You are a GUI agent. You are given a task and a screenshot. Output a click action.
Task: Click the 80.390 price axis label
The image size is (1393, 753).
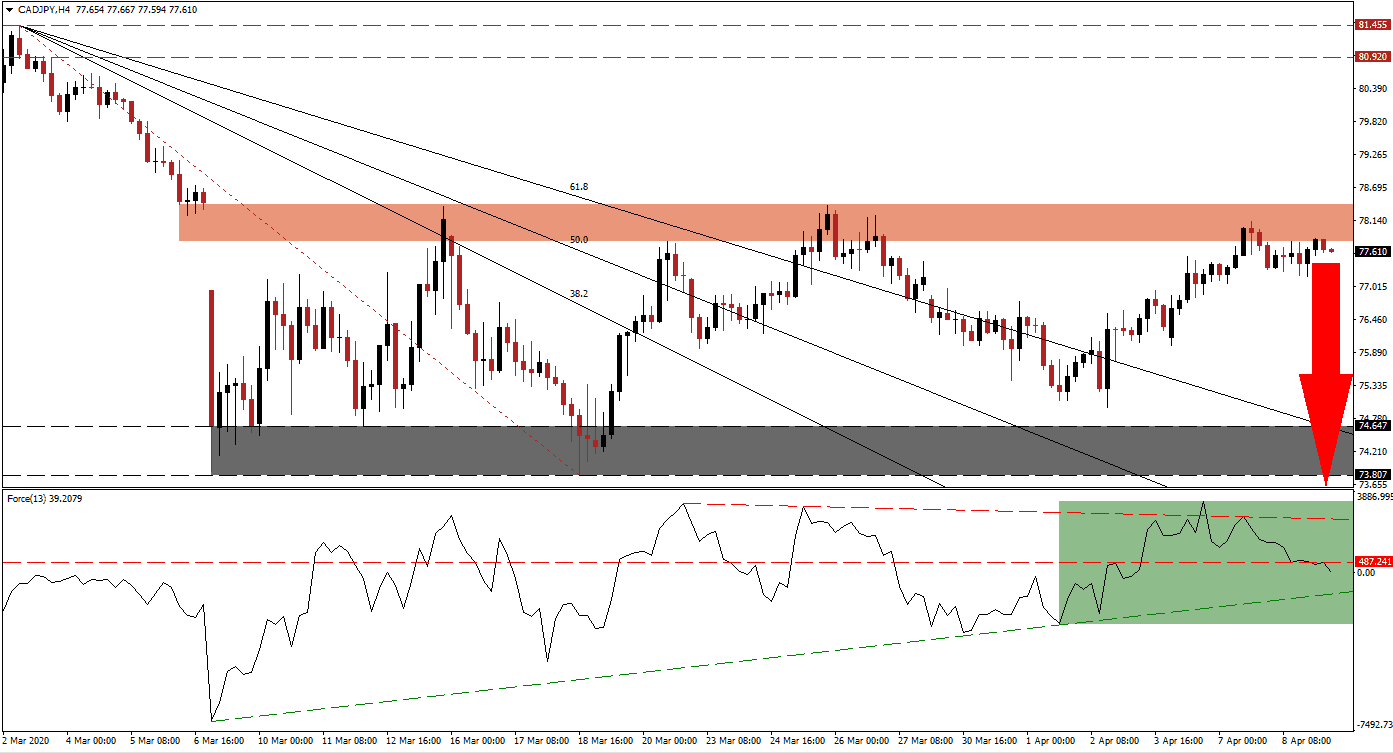pos(1371,89)
